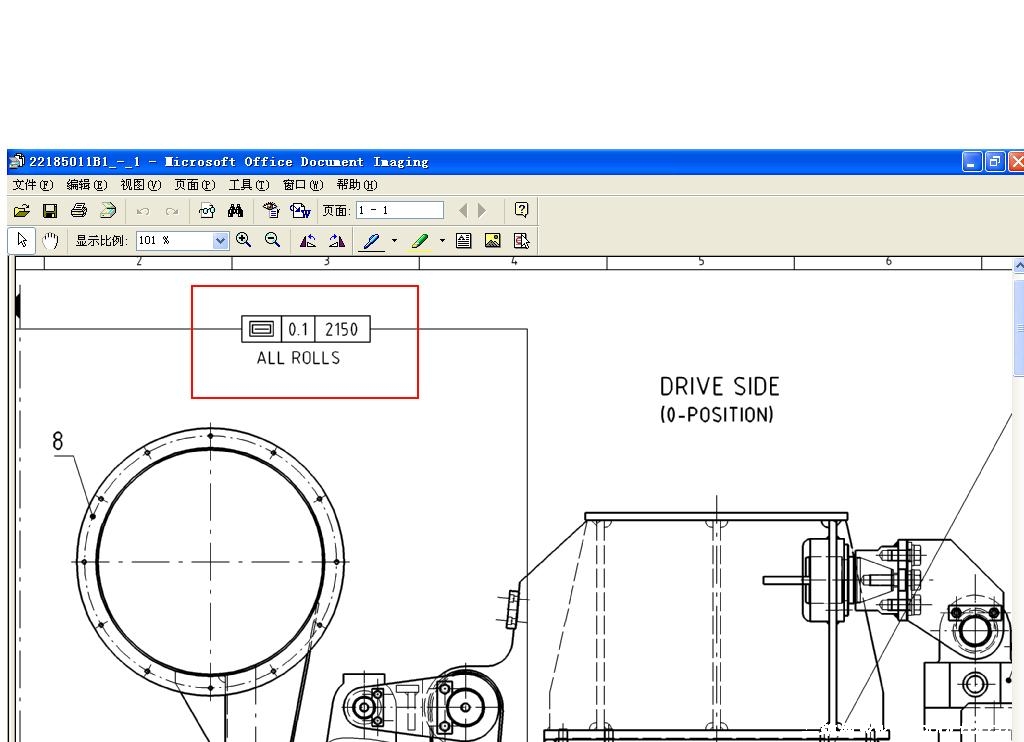
Task: Open the zoom percentage dropdown
Action: tap(221, 240)
